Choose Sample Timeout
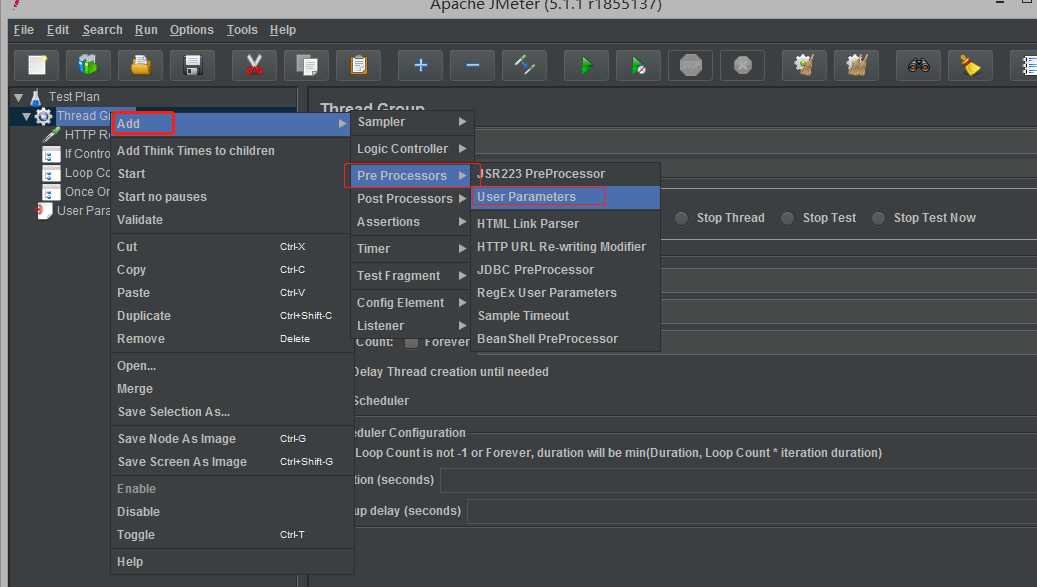Image resolution: width=1037 pixels, height=587 pixels. point(565,316)
